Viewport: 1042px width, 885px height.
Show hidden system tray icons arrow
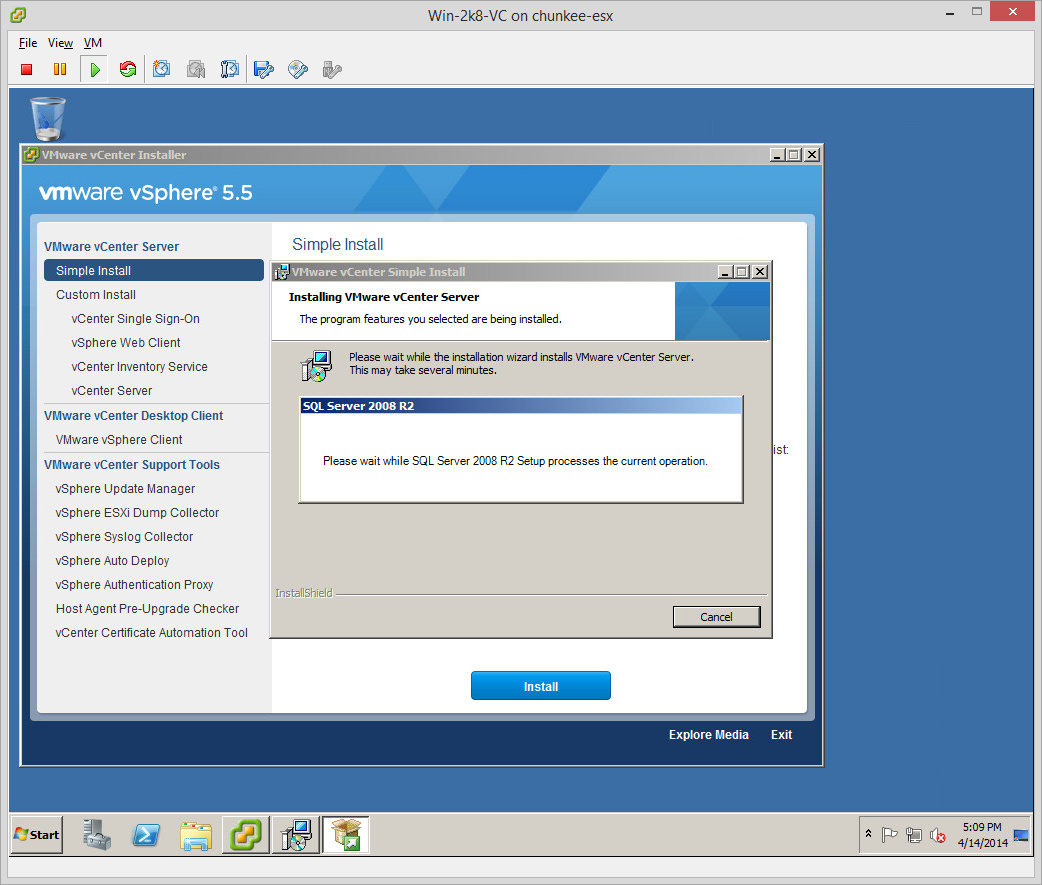point(868,834)
